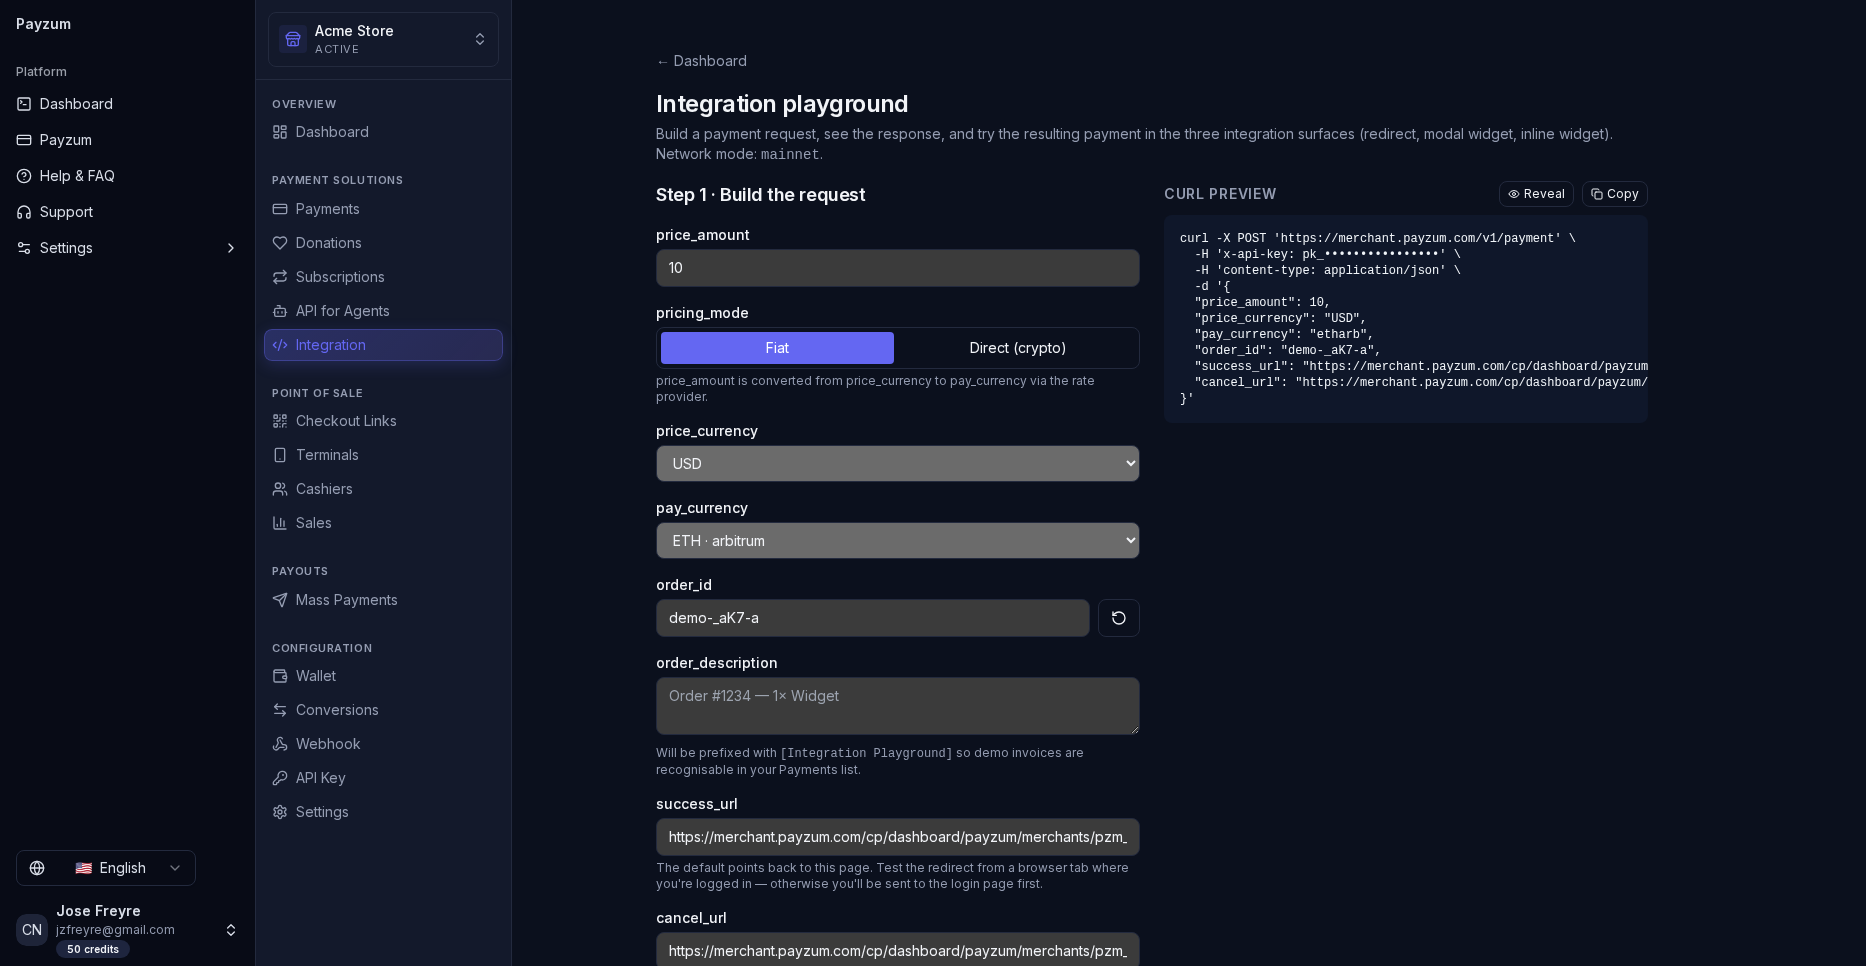Click the Payzum brand name at top left

pyautogui.click(x=43, y=24)
